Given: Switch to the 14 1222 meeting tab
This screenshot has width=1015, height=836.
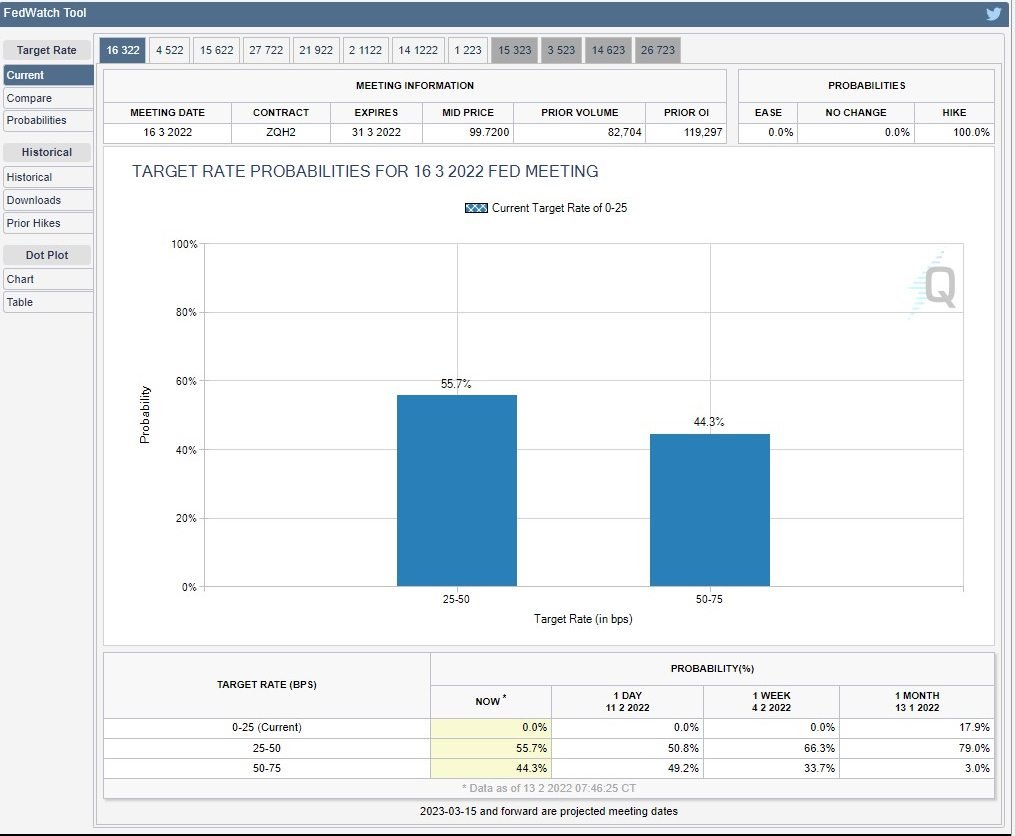Looking at the screenshot, I should pyautogui.click(x=418, y=50).
